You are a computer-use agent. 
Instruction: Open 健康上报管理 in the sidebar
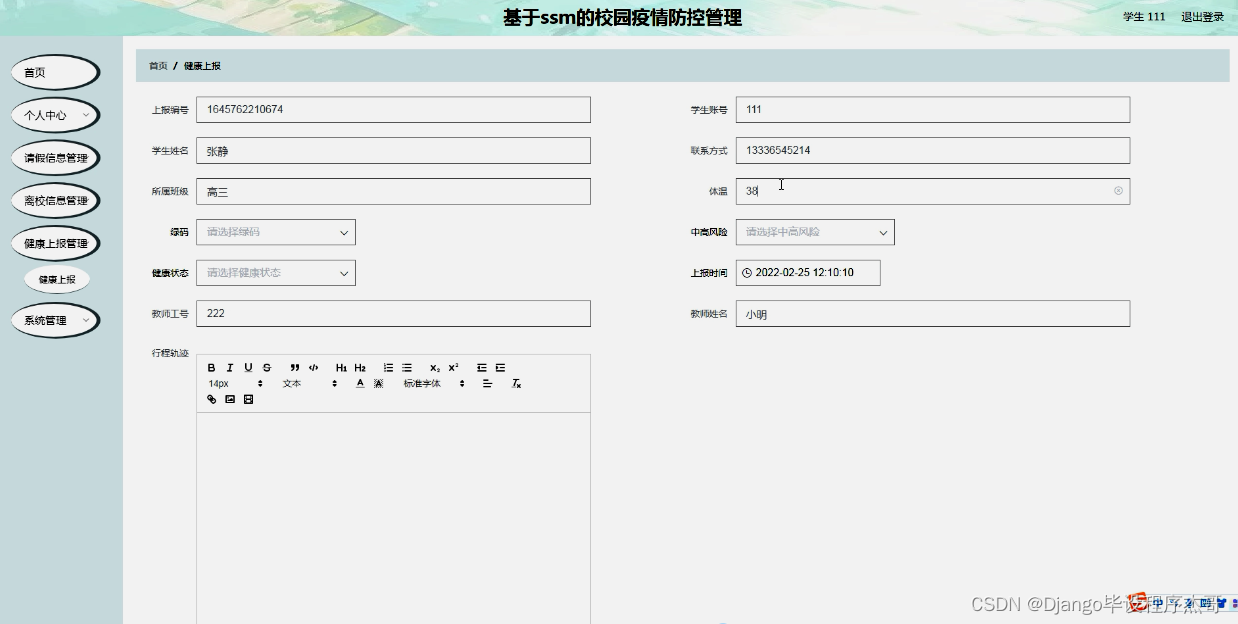click(56, 243)
